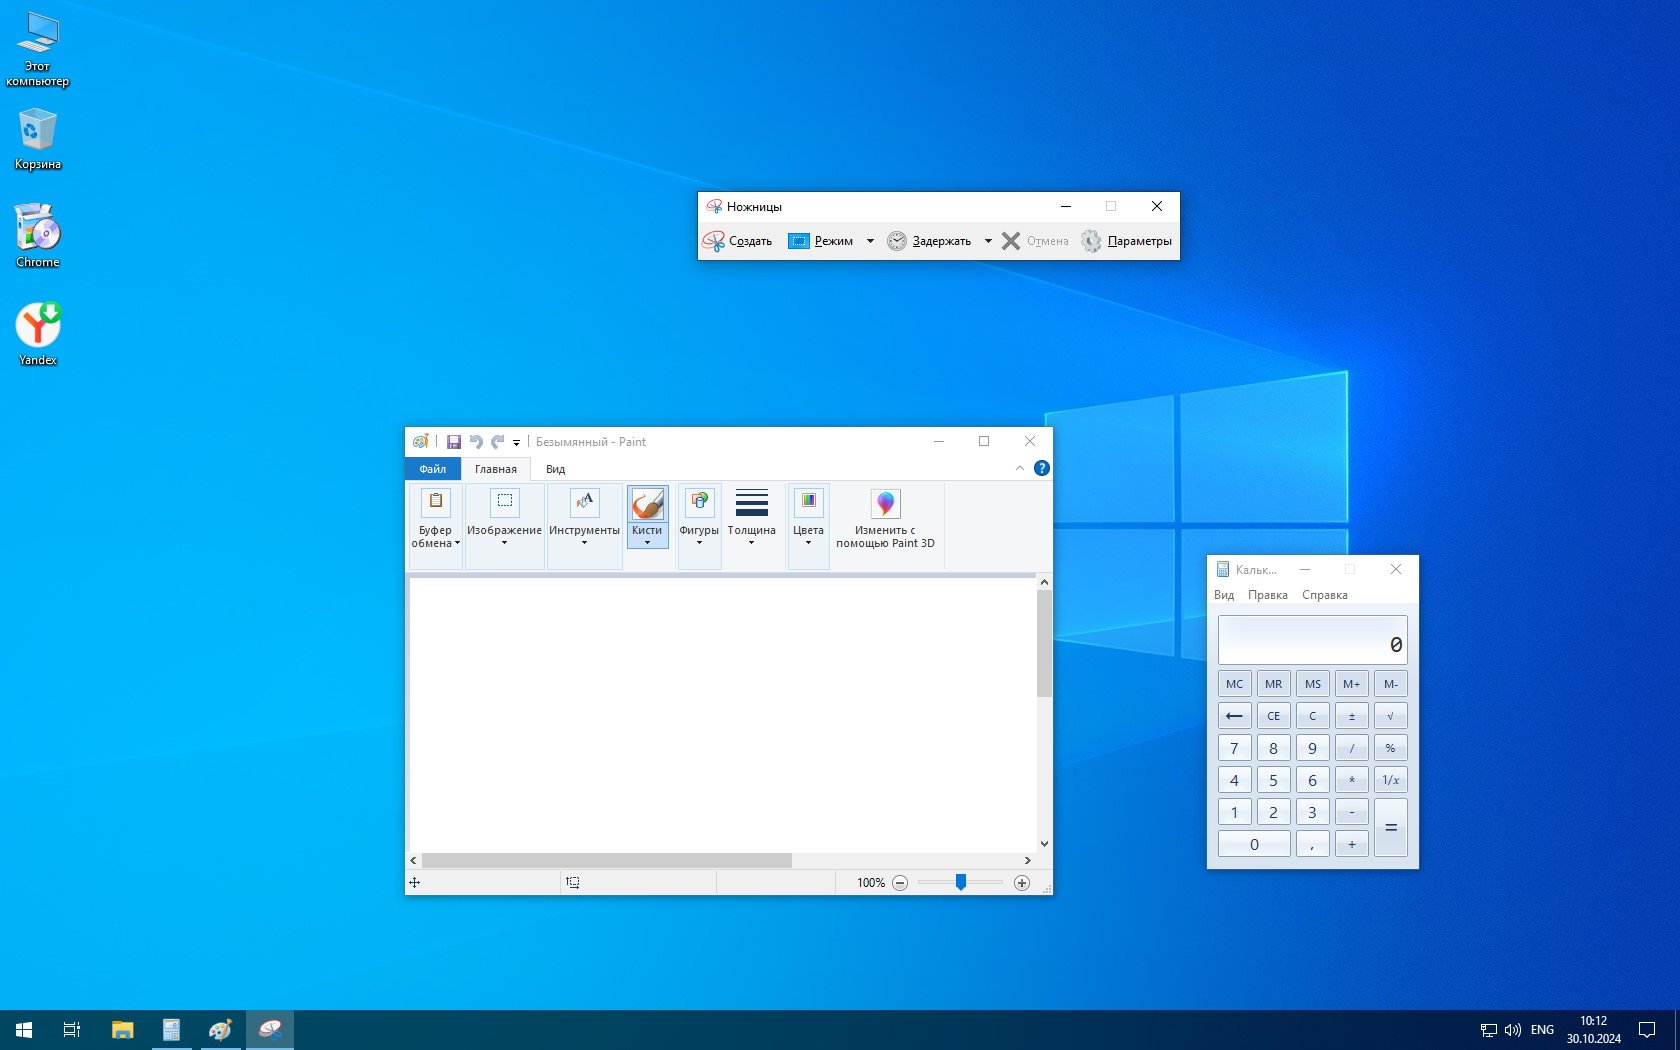Click the Create snip scissors icon
The image size is (1680, 1050).
(x=714, y=241)
